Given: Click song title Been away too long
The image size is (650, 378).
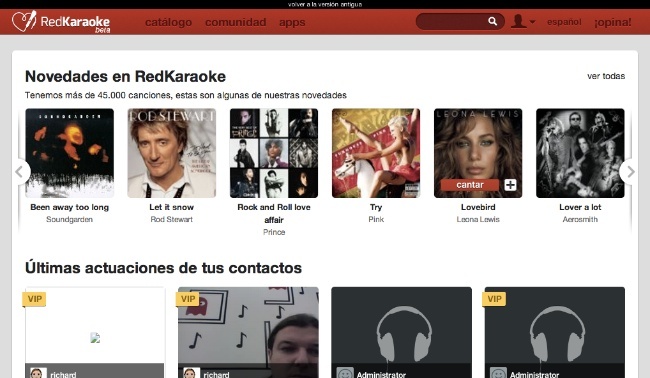Looking at the screenshot, I should pyautogui.click(x=70, y=207).
